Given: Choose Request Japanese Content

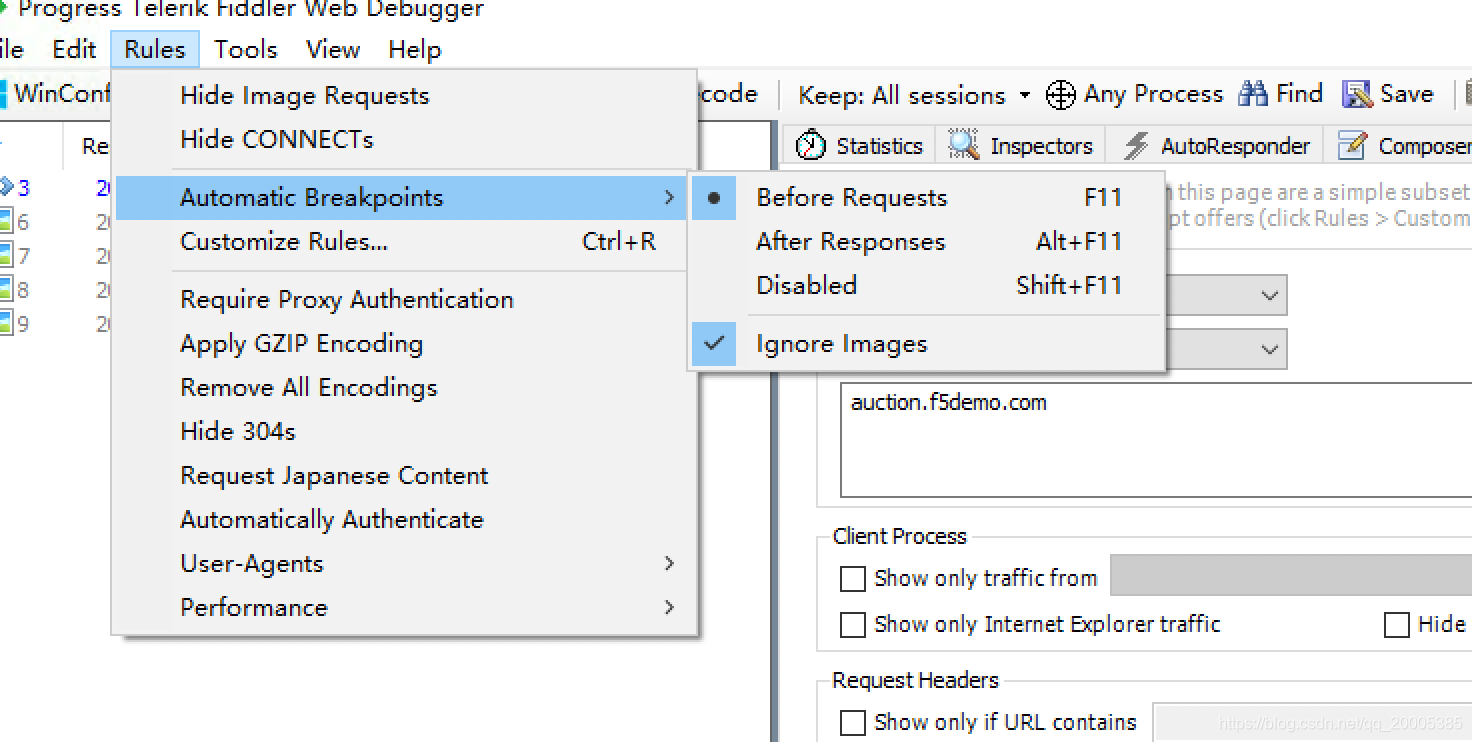Looking at the screenshot, I should [x=405, y=476].
